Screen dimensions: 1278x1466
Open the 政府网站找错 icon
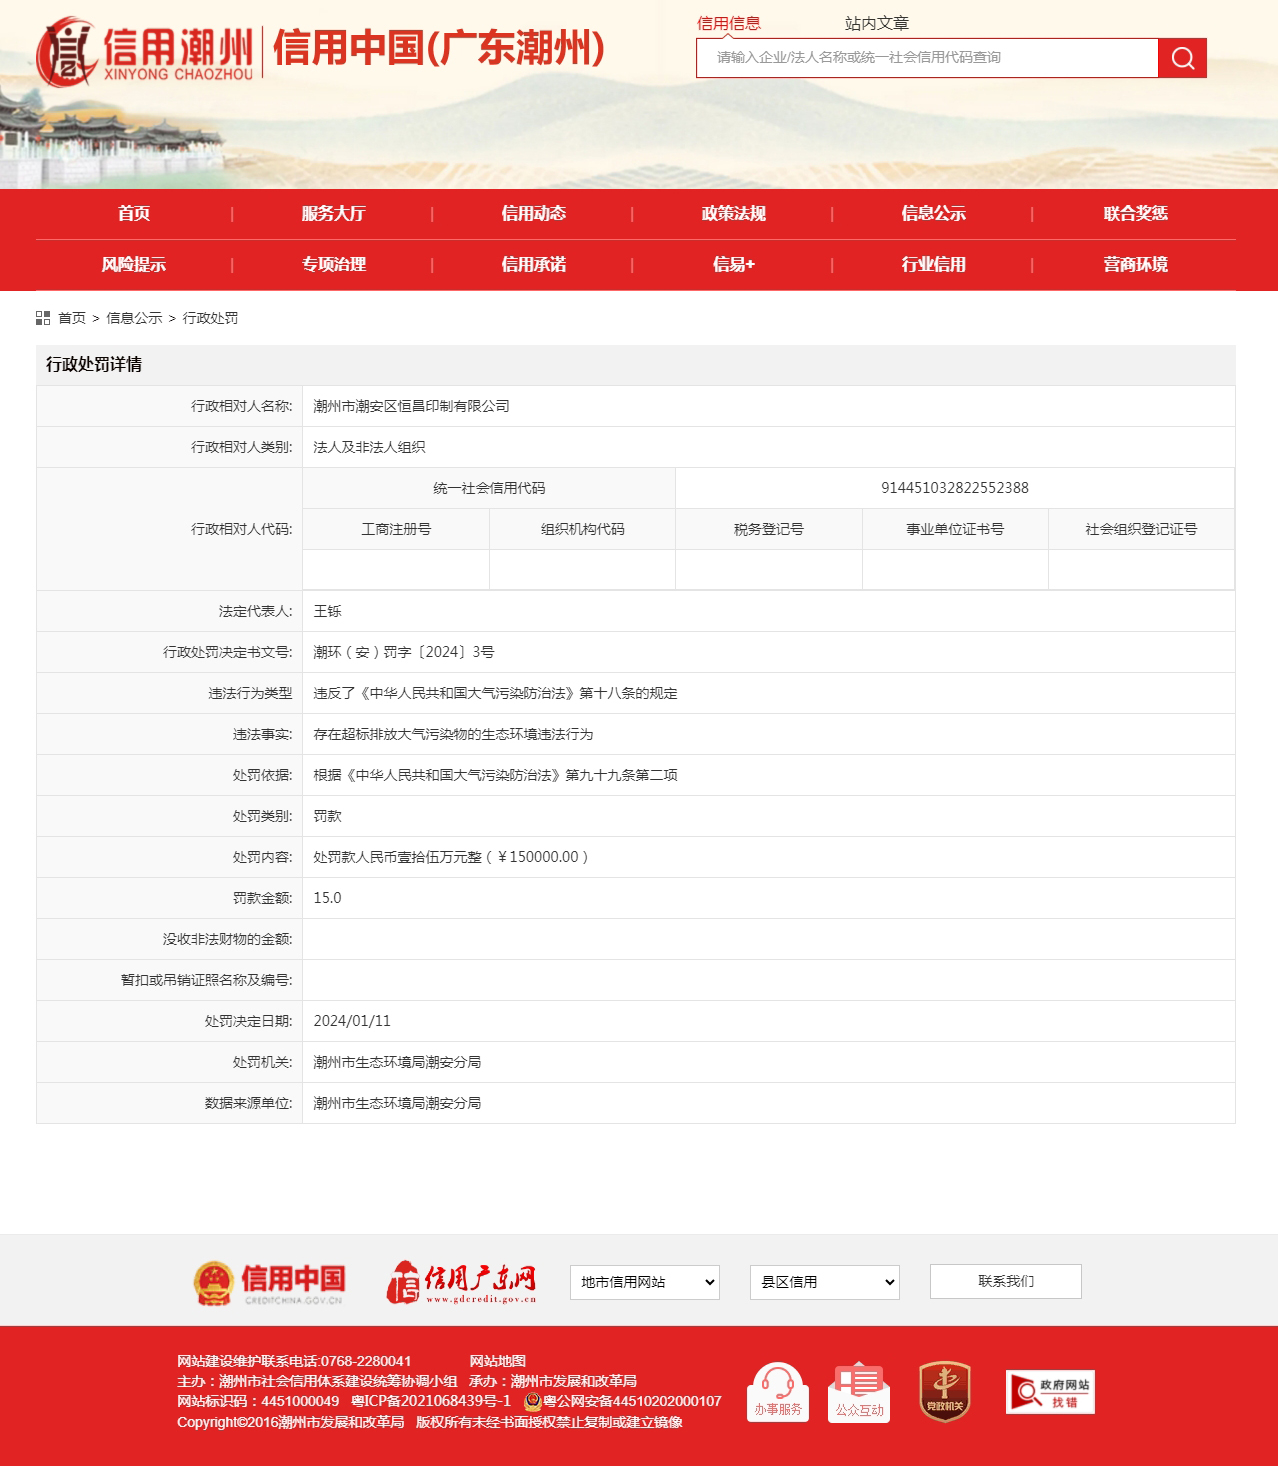[1050, 1392]
